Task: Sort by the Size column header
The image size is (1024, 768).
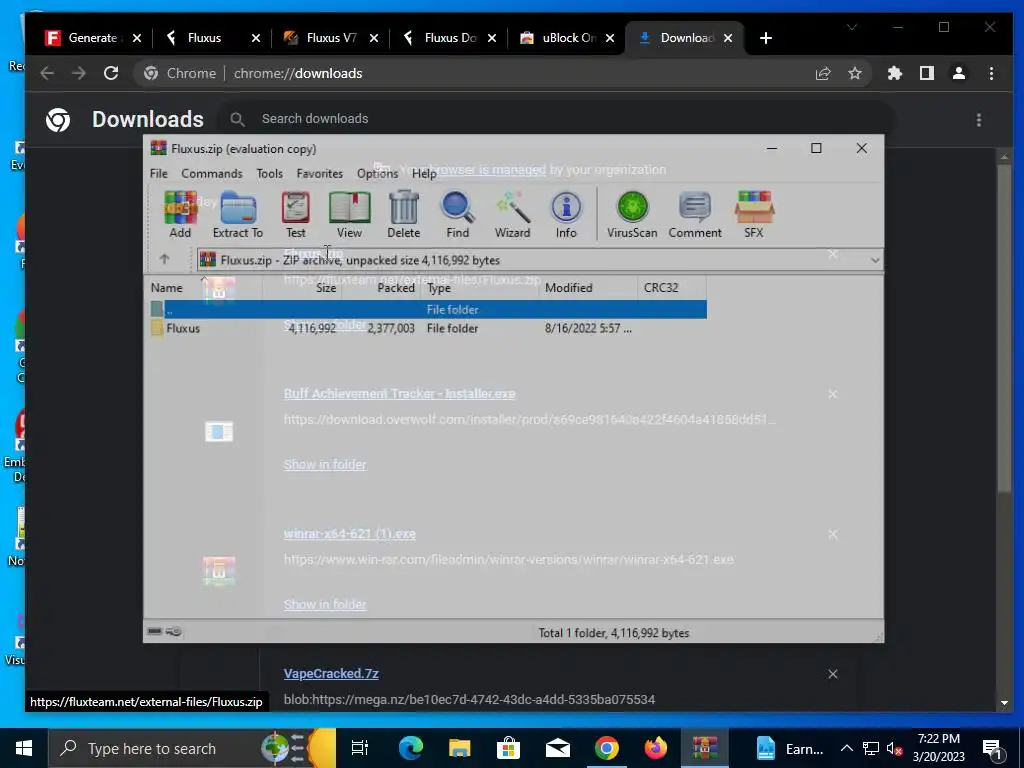Action: point(302,288)
